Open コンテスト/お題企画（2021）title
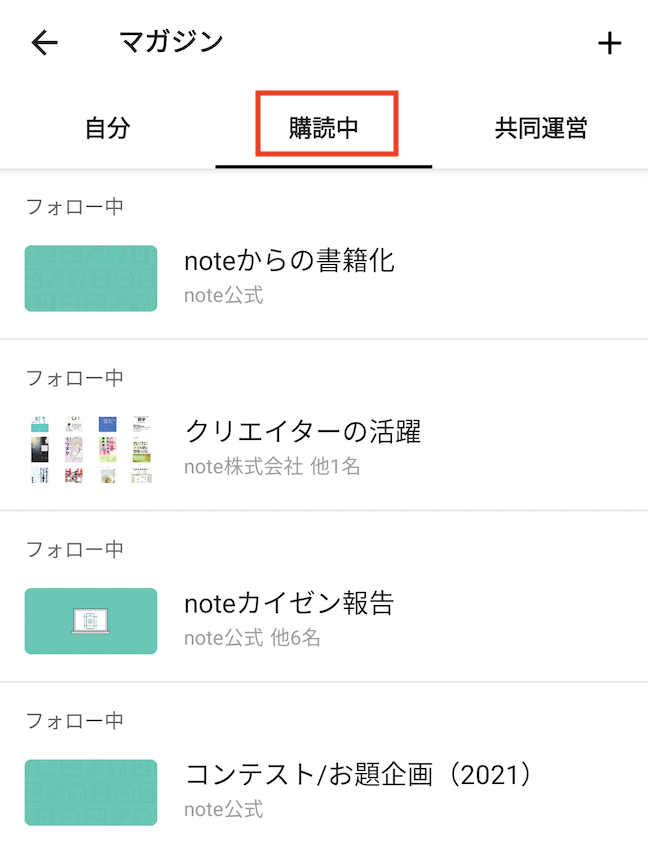The width and height of the screenshot is (648, 852). [359, 774]
